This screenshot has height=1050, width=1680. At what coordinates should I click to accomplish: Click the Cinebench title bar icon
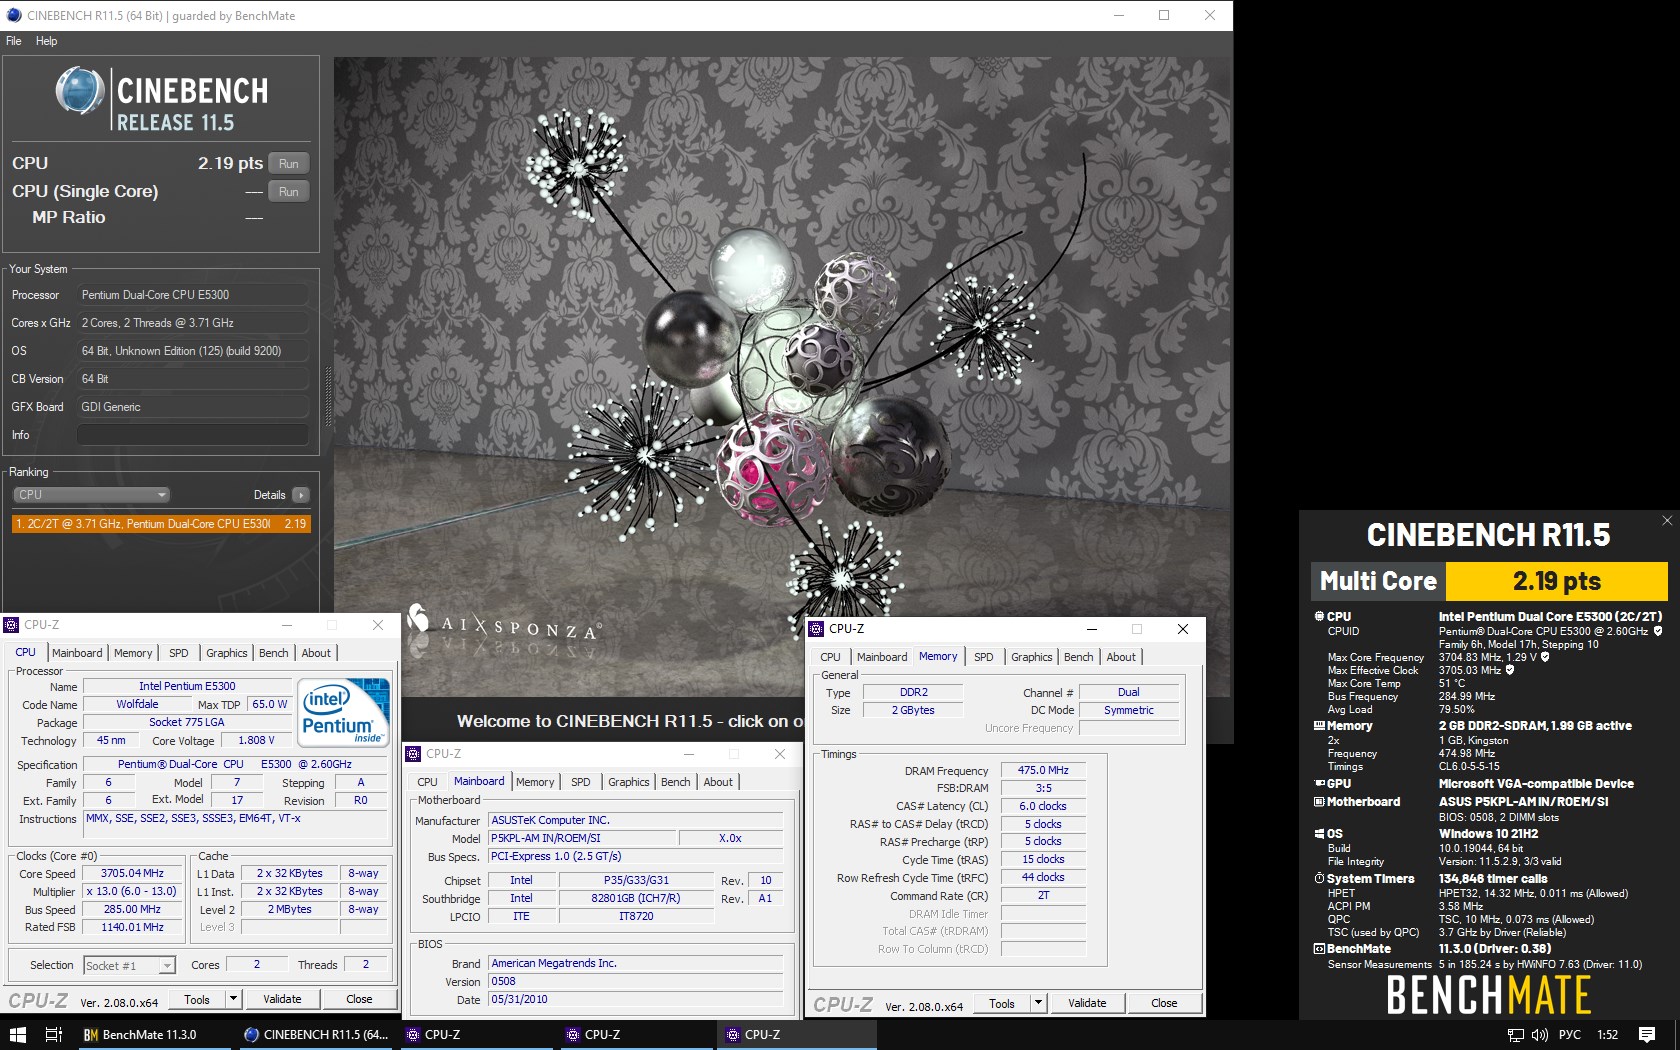13,15
